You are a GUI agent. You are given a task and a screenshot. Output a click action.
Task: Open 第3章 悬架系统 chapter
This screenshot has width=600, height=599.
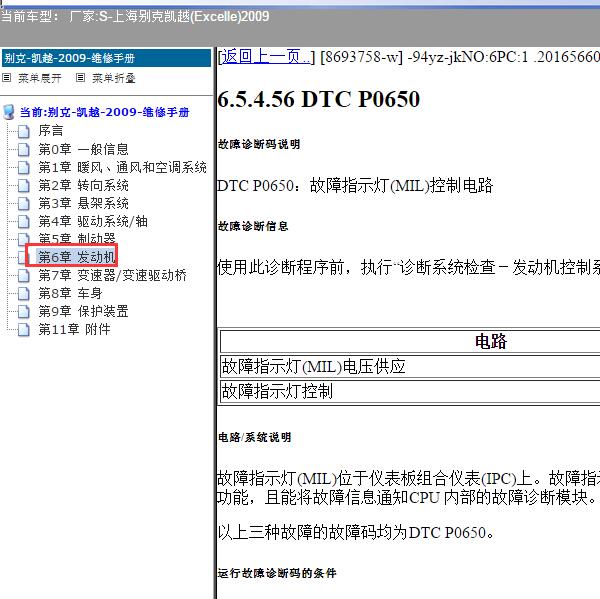pyautogui.click(x=83, y=203)
